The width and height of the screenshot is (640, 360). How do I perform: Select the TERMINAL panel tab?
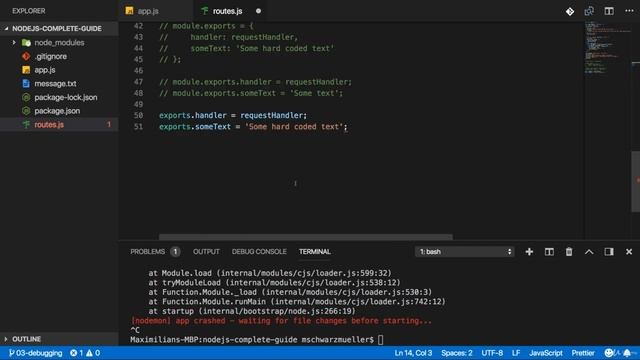click(315, 252)
